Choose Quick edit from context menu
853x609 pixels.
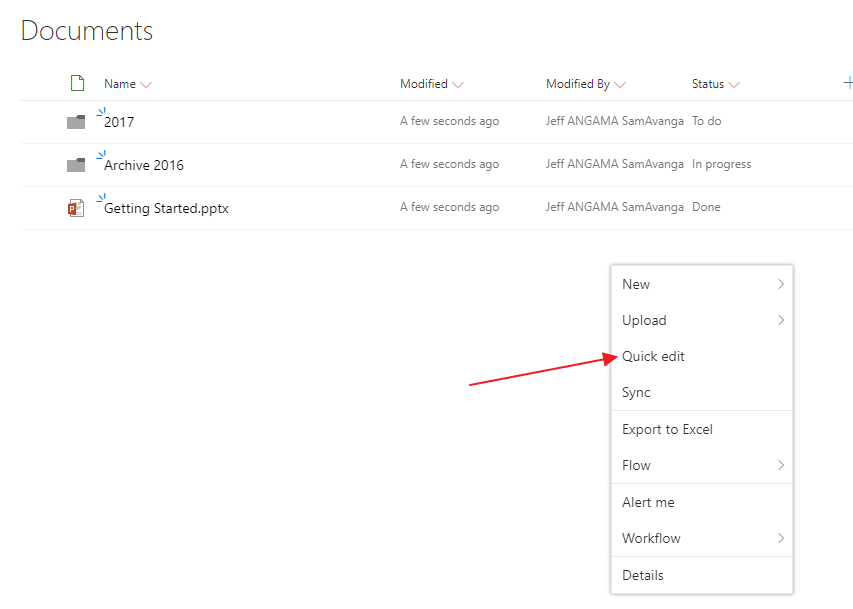(702, 356)
